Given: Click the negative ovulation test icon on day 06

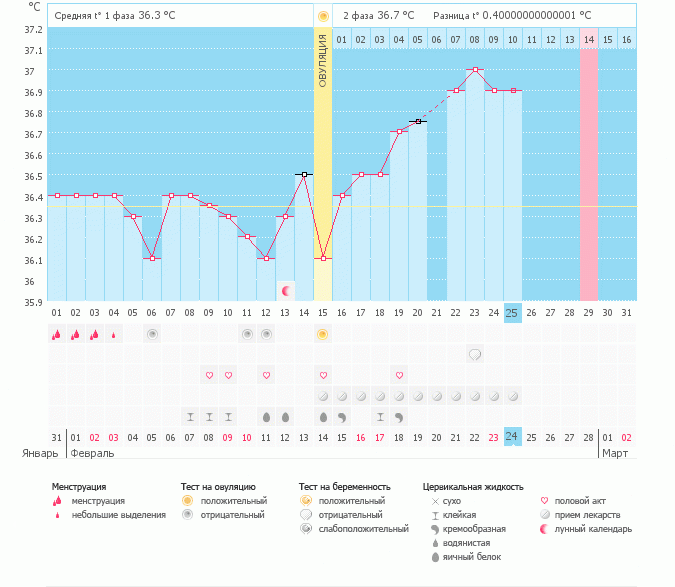Looking at the screenshot, I should [x=152, y=334].
